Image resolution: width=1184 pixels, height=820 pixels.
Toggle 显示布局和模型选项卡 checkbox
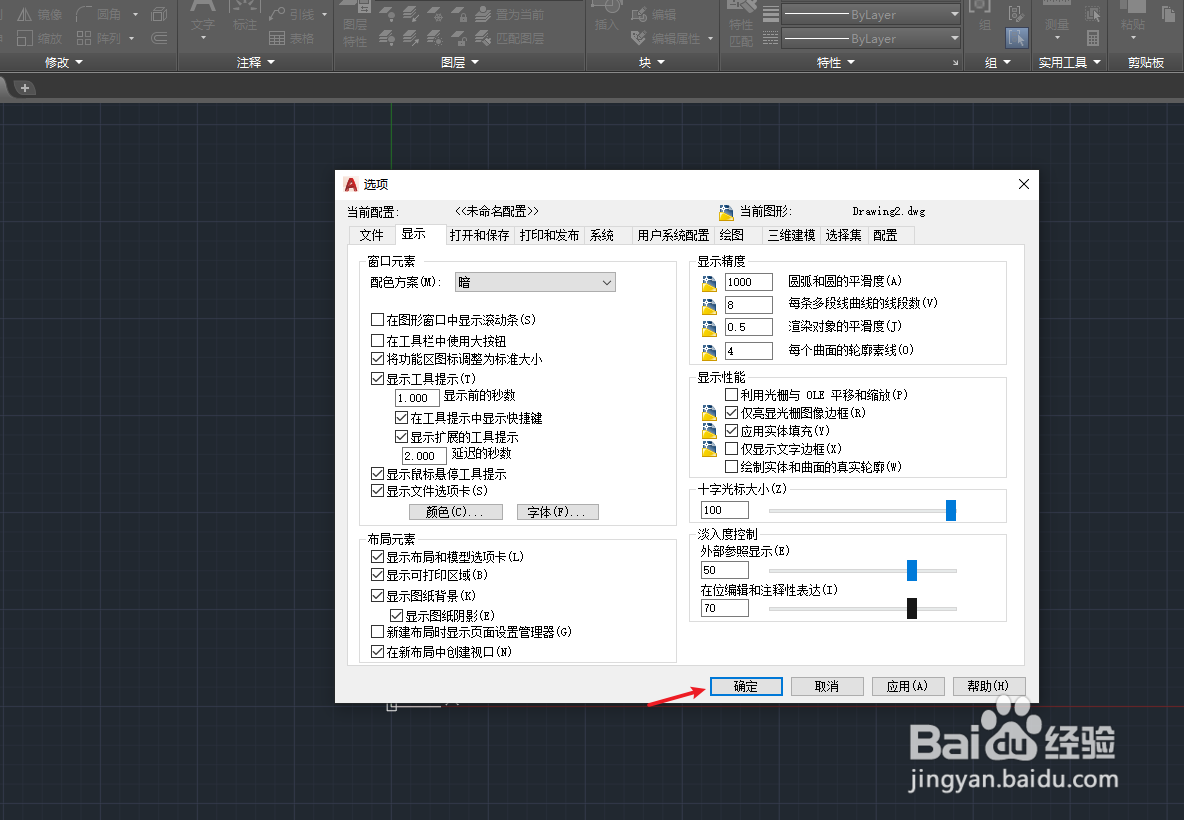point(378,556)
